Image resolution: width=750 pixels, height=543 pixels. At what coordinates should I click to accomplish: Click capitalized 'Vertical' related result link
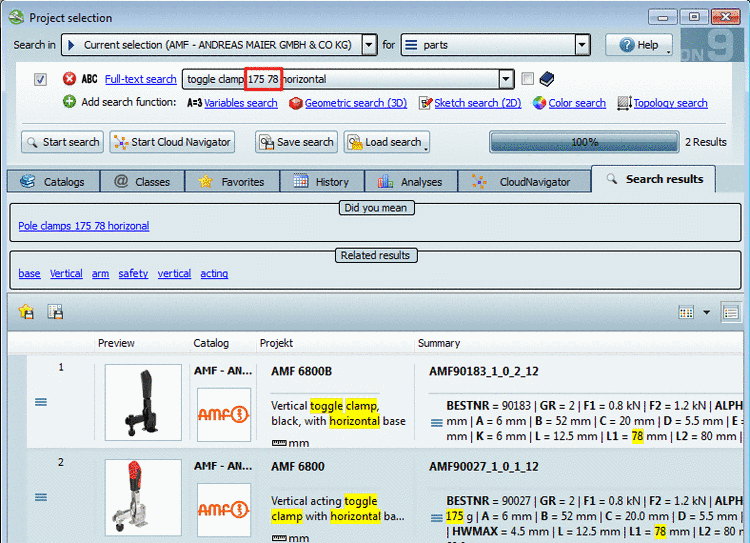pyautogui.click(x=66, y=273)
